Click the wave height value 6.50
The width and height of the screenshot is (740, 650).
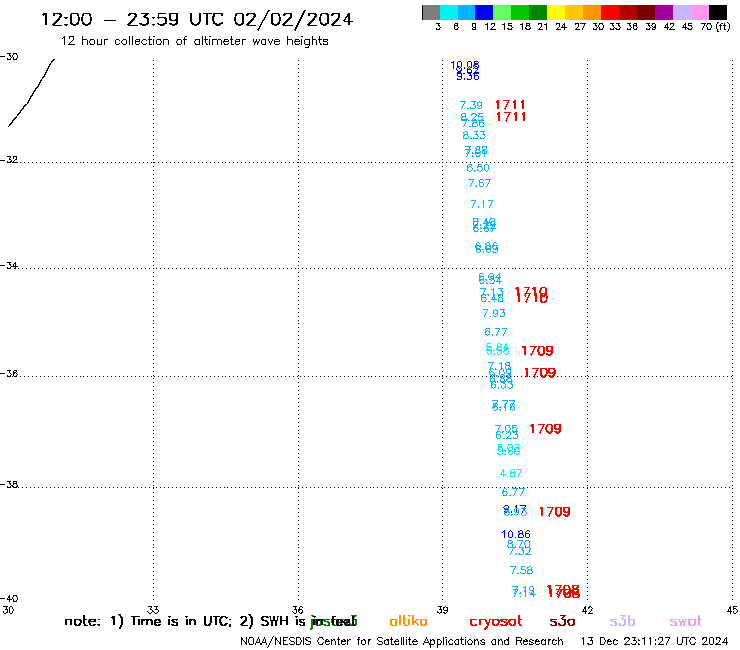(x=478, y=168)
